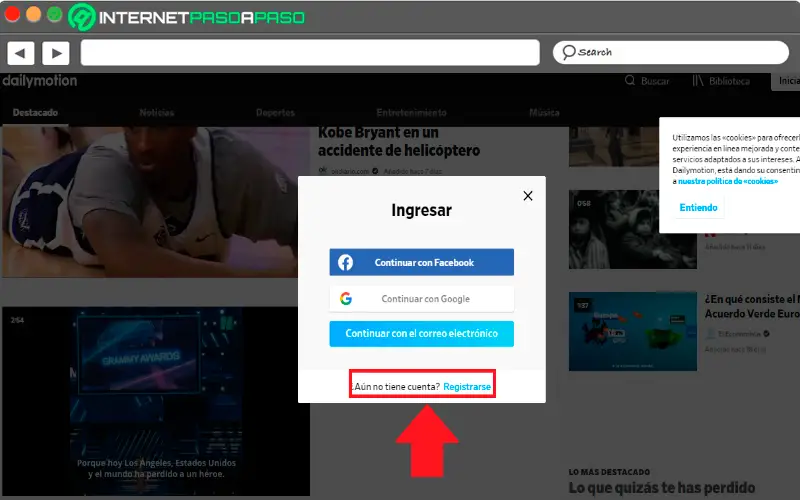Open the Grammy Awards video thumbnail
Screen dimensions: 800x500
[x=156, y=401]
